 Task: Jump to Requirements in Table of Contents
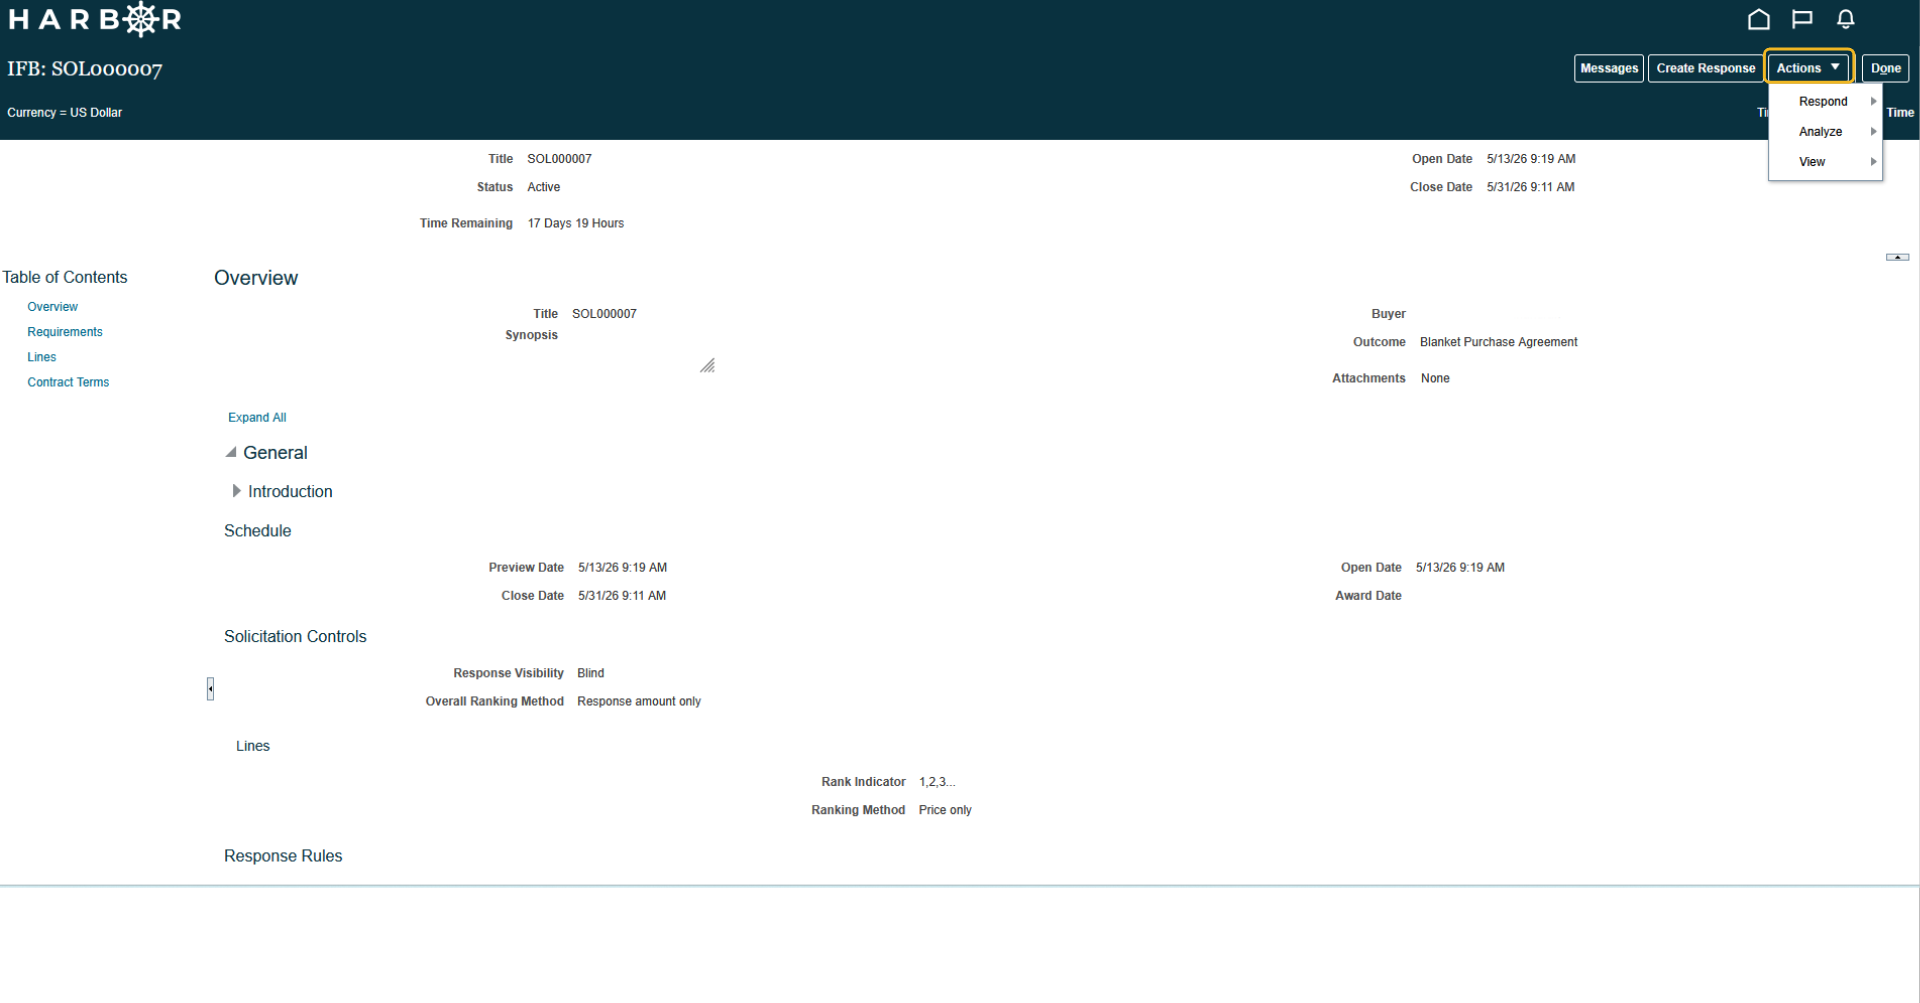(65, 332)
